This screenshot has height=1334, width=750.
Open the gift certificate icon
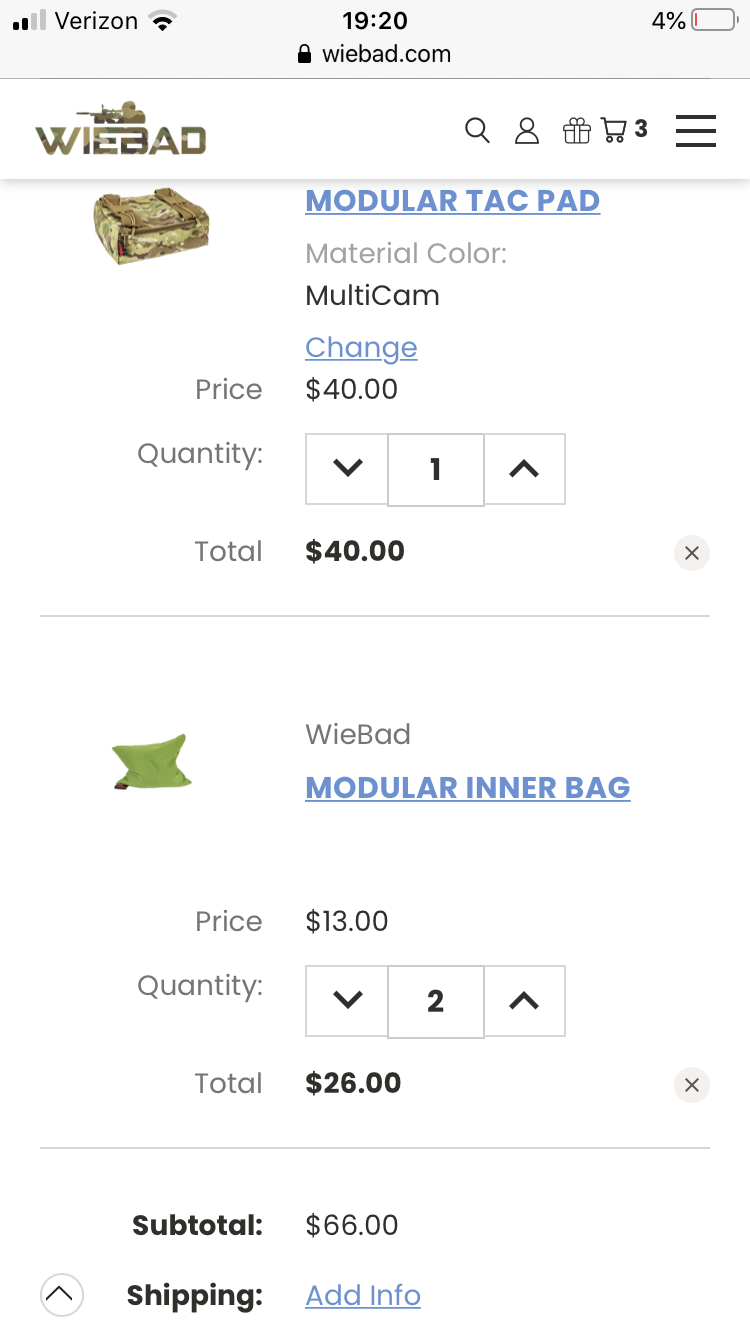577,130
